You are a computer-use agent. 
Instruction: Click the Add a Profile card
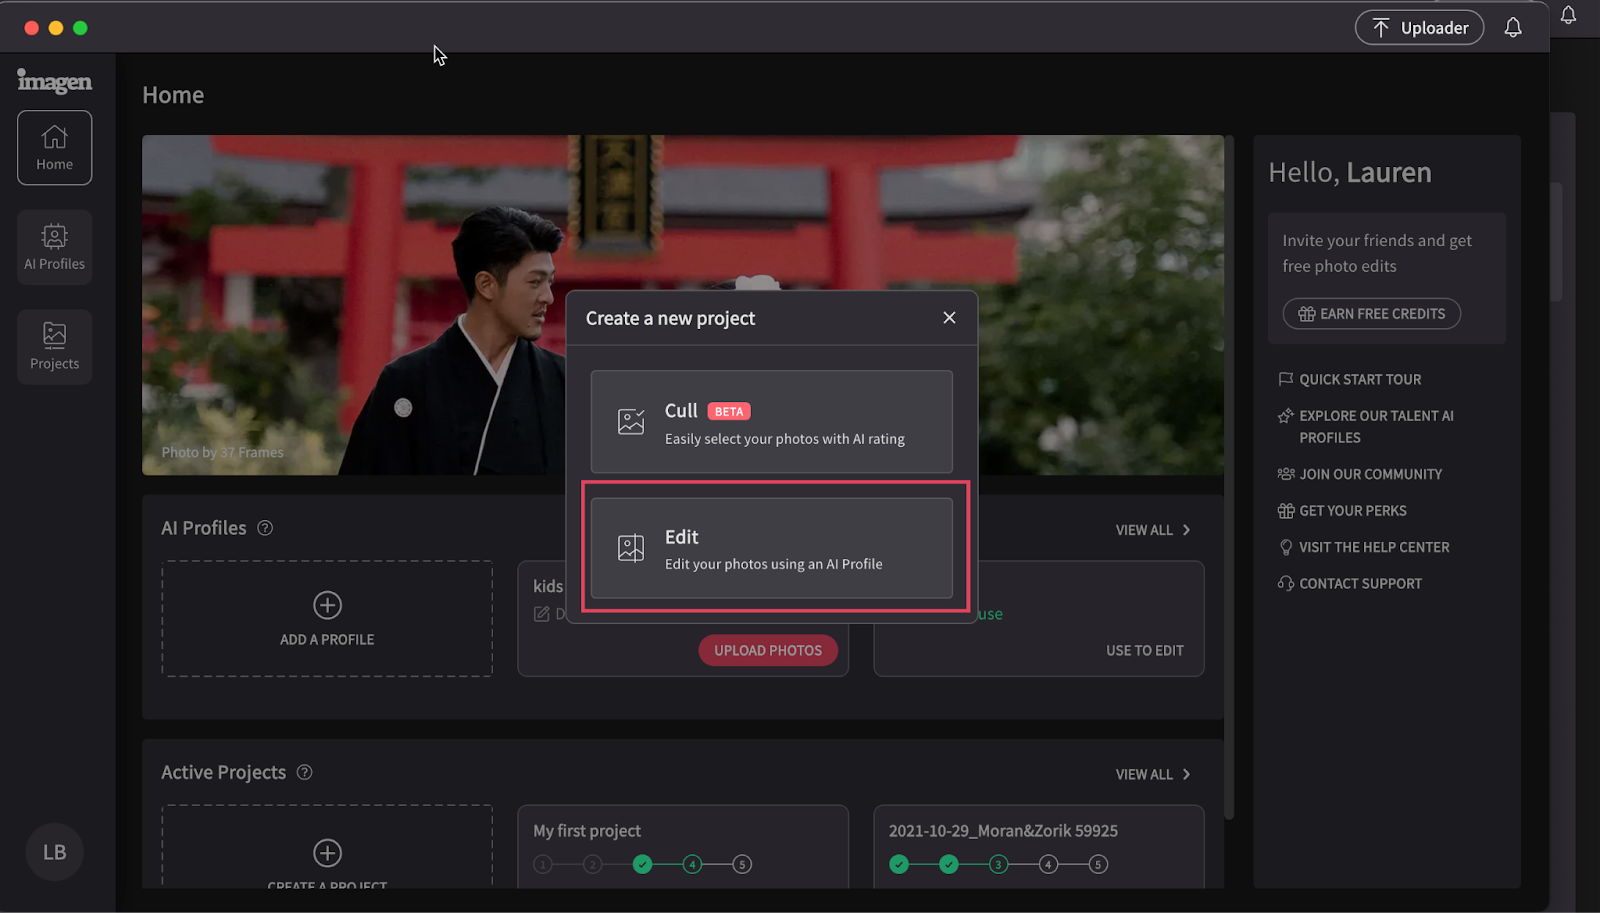[x=327, y=619]
